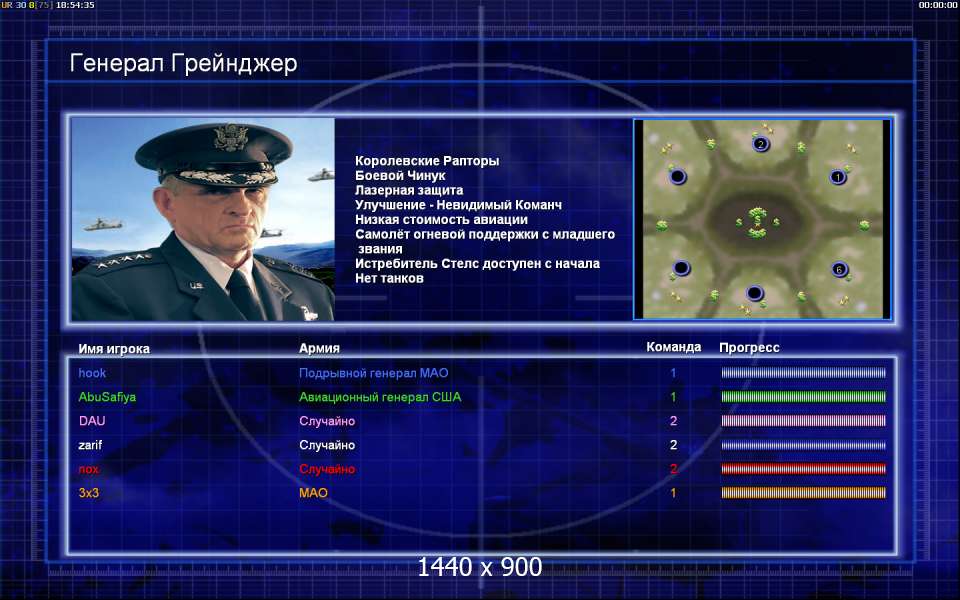The image size is (960, 600).
Task: Click army 'Авиационный генерал США'
Action: coord(380,397)
